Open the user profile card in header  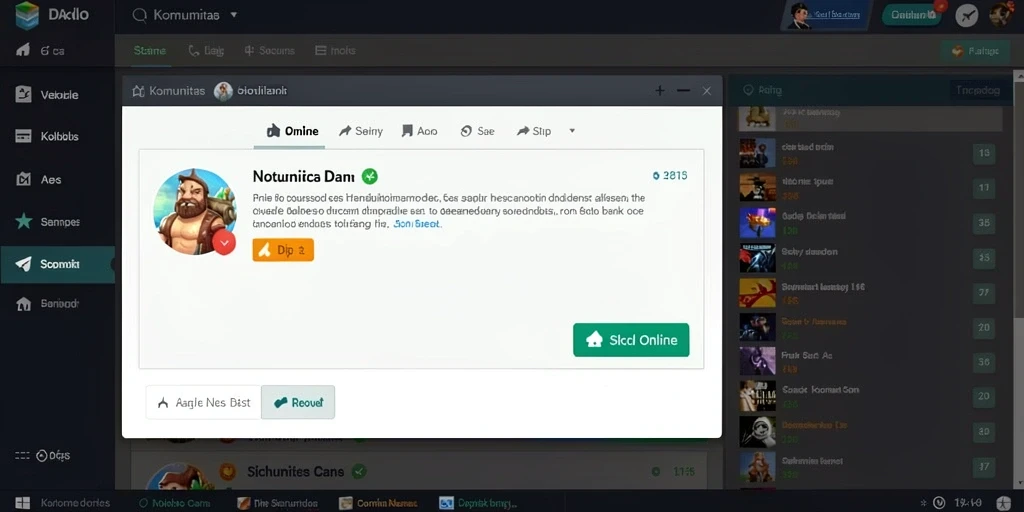[x=825, y=16]
